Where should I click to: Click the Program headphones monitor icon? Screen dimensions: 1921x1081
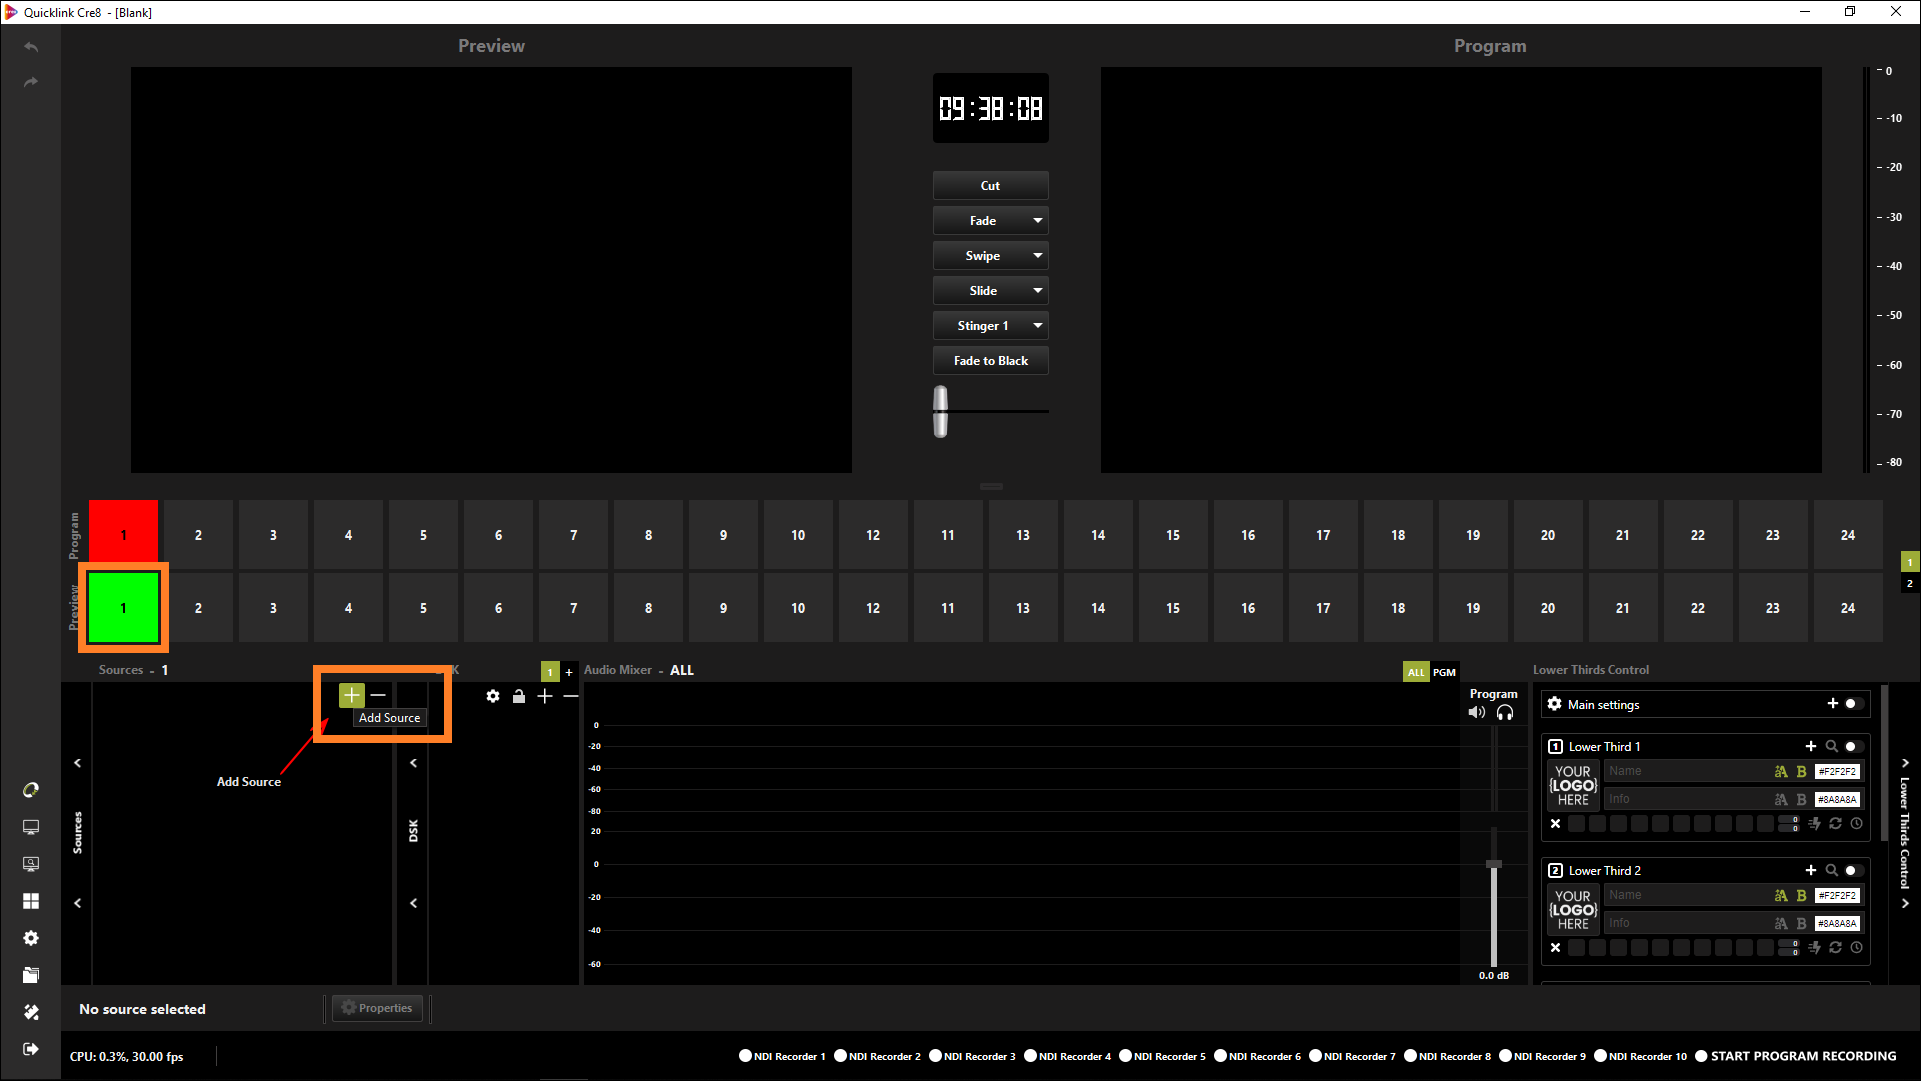[x=1505, y=713]
